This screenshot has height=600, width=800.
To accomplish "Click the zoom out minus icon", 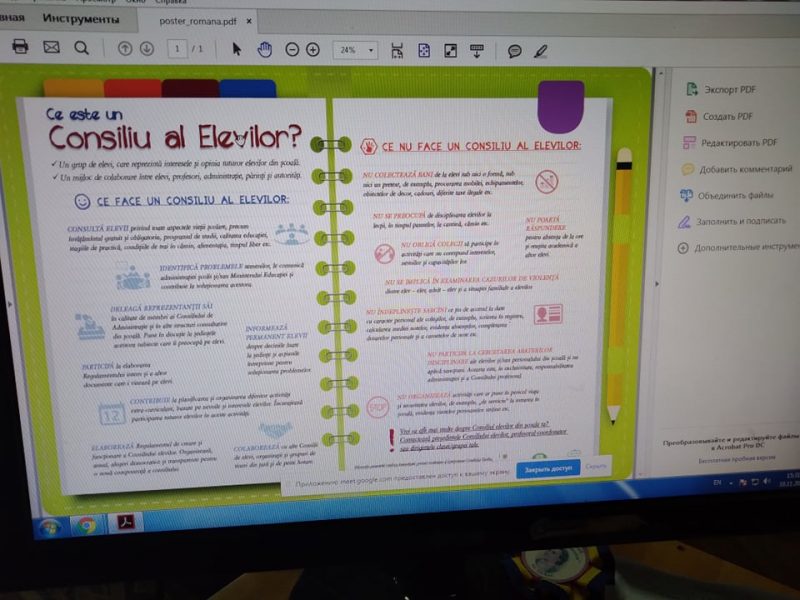I will (292, 50).
